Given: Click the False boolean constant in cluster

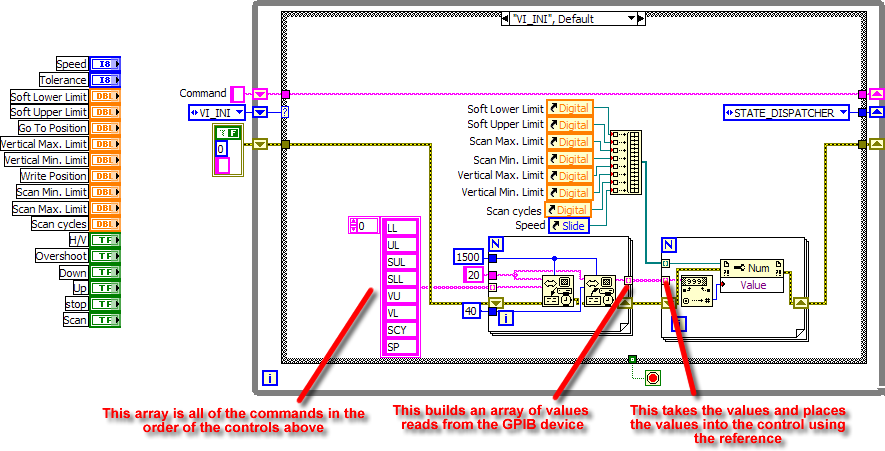Looking at the screenshot, I should pos(228,134).
